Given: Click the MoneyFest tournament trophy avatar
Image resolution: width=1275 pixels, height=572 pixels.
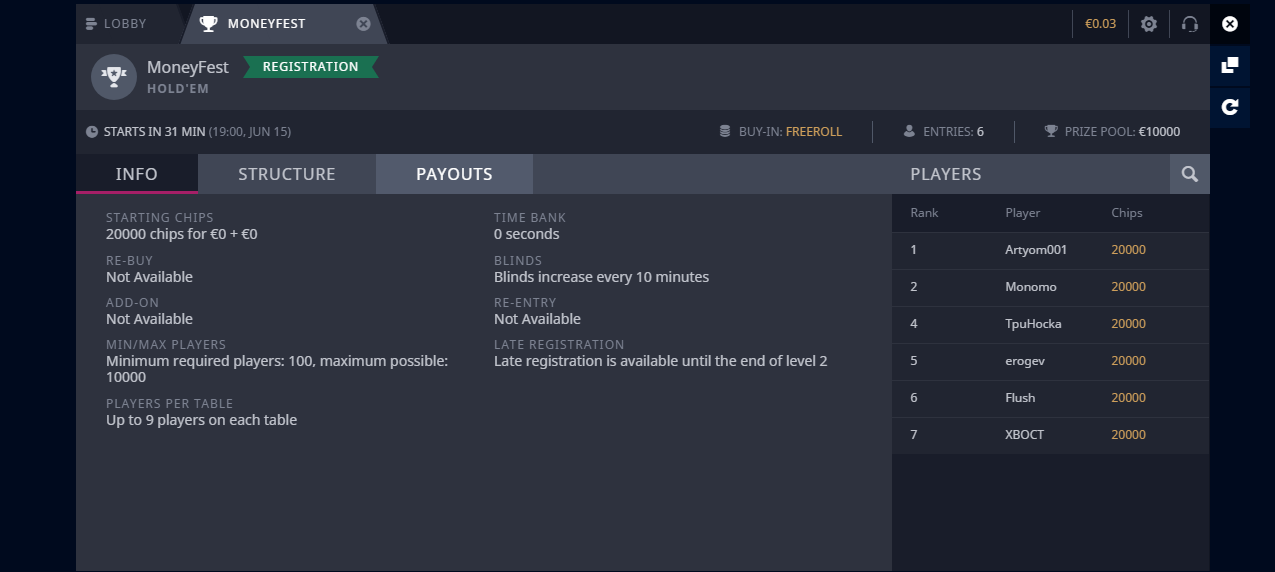Looking at the screenshot, I should 113,77.
